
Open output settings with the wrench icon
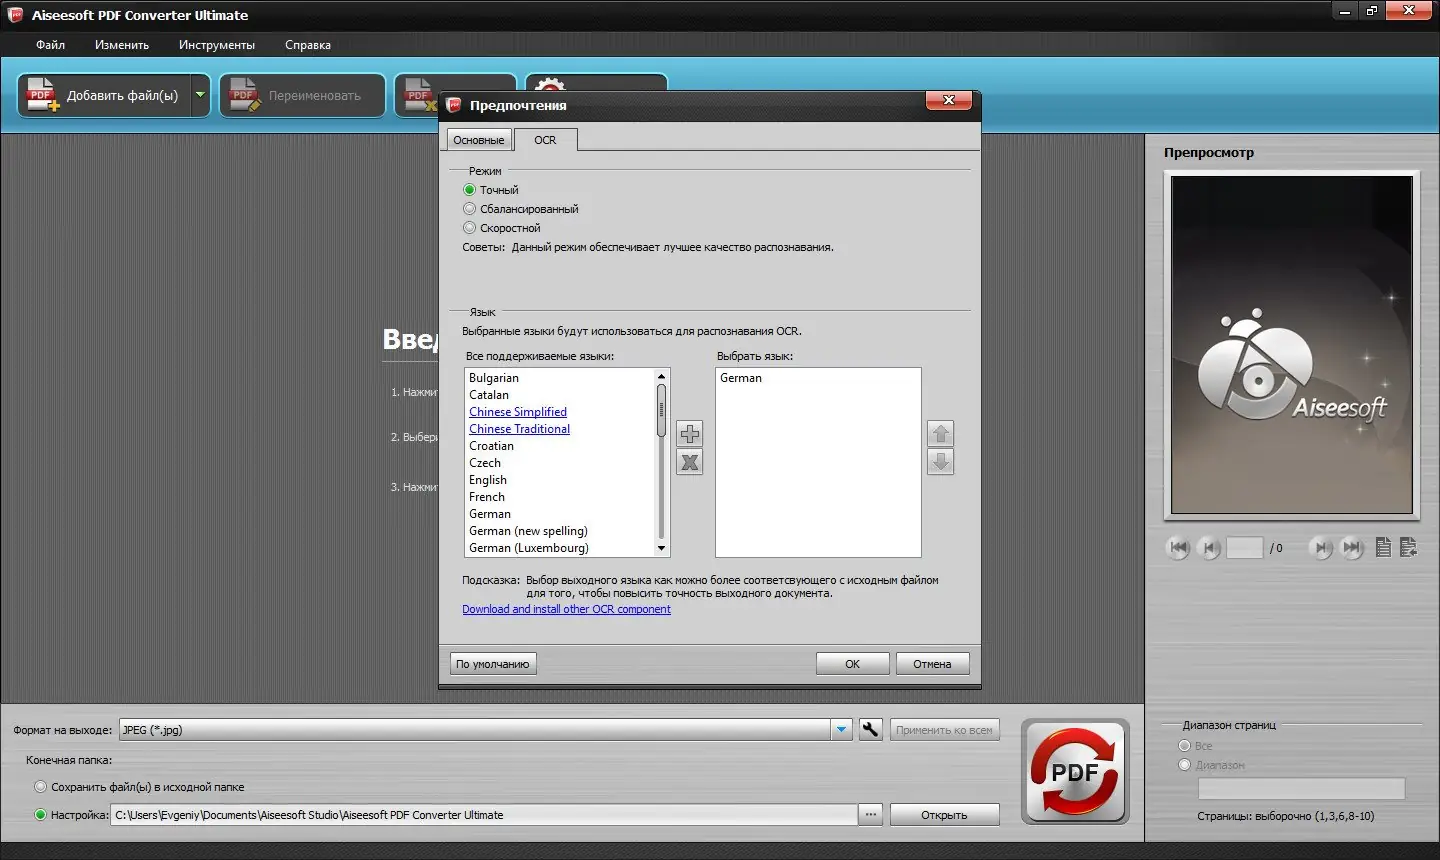(870, 730)
